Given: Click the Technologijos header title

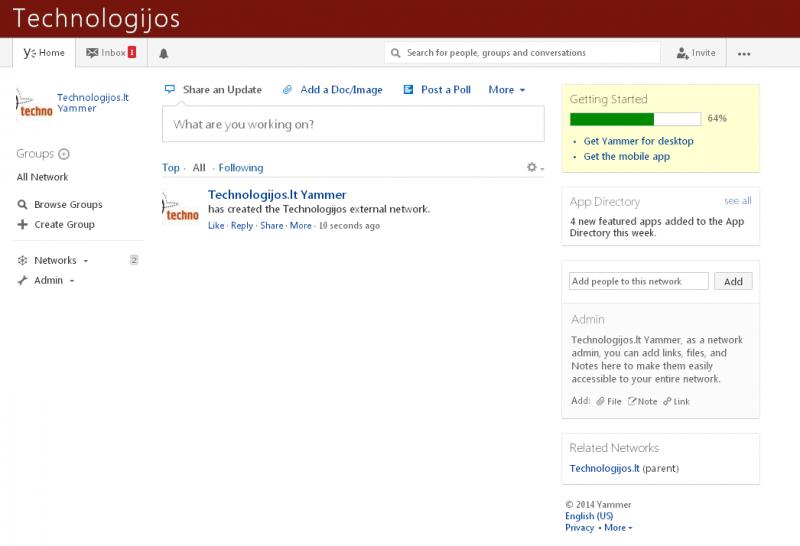Looking at the screenshot, I should click(96, 18).
